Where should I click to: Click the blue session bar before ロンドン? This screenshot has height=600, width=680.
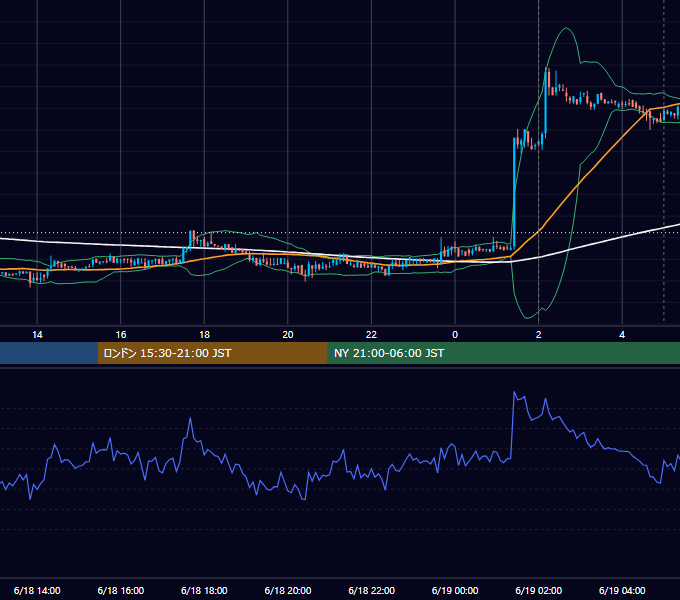[49, 353]
